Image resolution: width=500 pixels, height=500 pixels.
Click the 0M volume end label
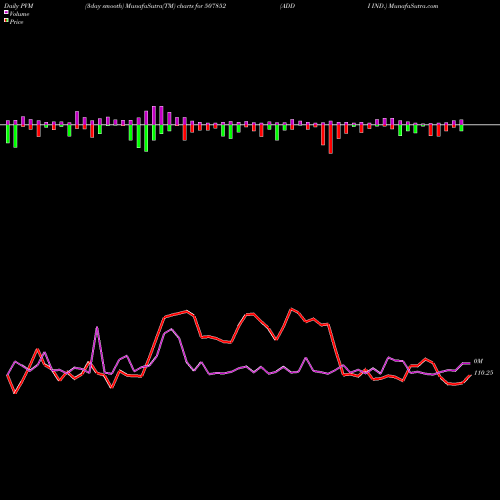(x=478, y=362)
